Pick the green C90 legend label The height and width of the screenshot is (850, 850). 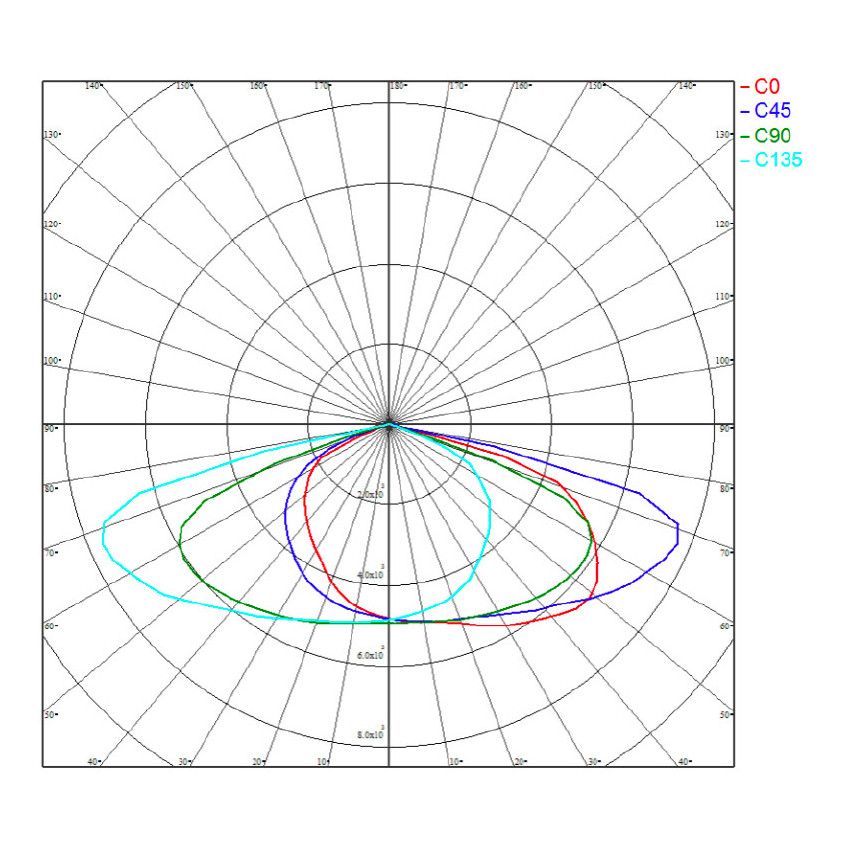(x=772, y=135)
